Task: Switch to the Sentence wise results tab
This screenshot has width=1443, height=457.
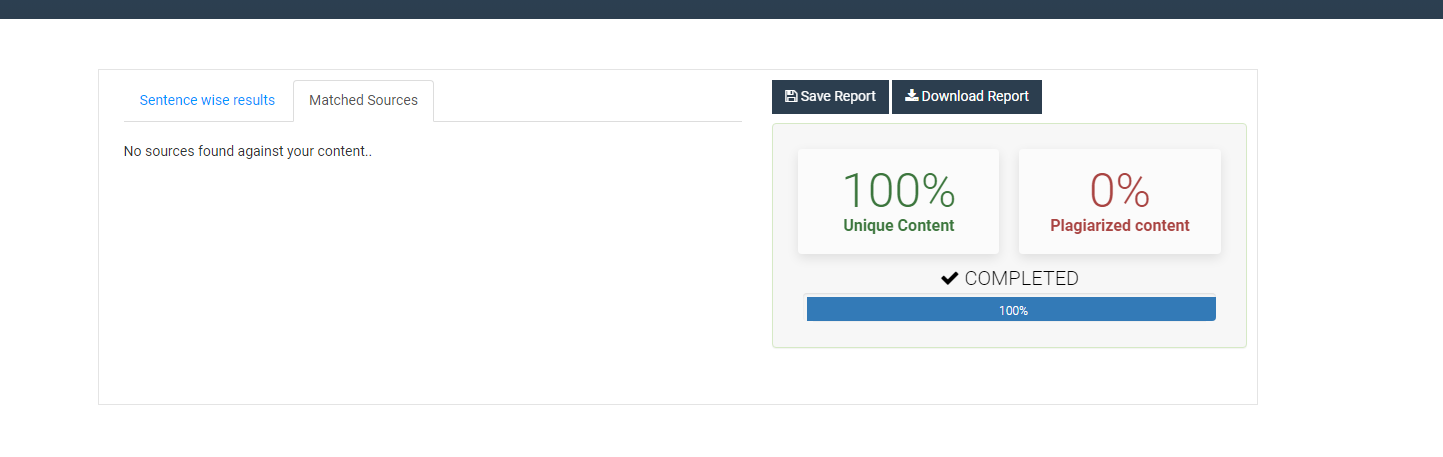Action: (x=207, y=100)
